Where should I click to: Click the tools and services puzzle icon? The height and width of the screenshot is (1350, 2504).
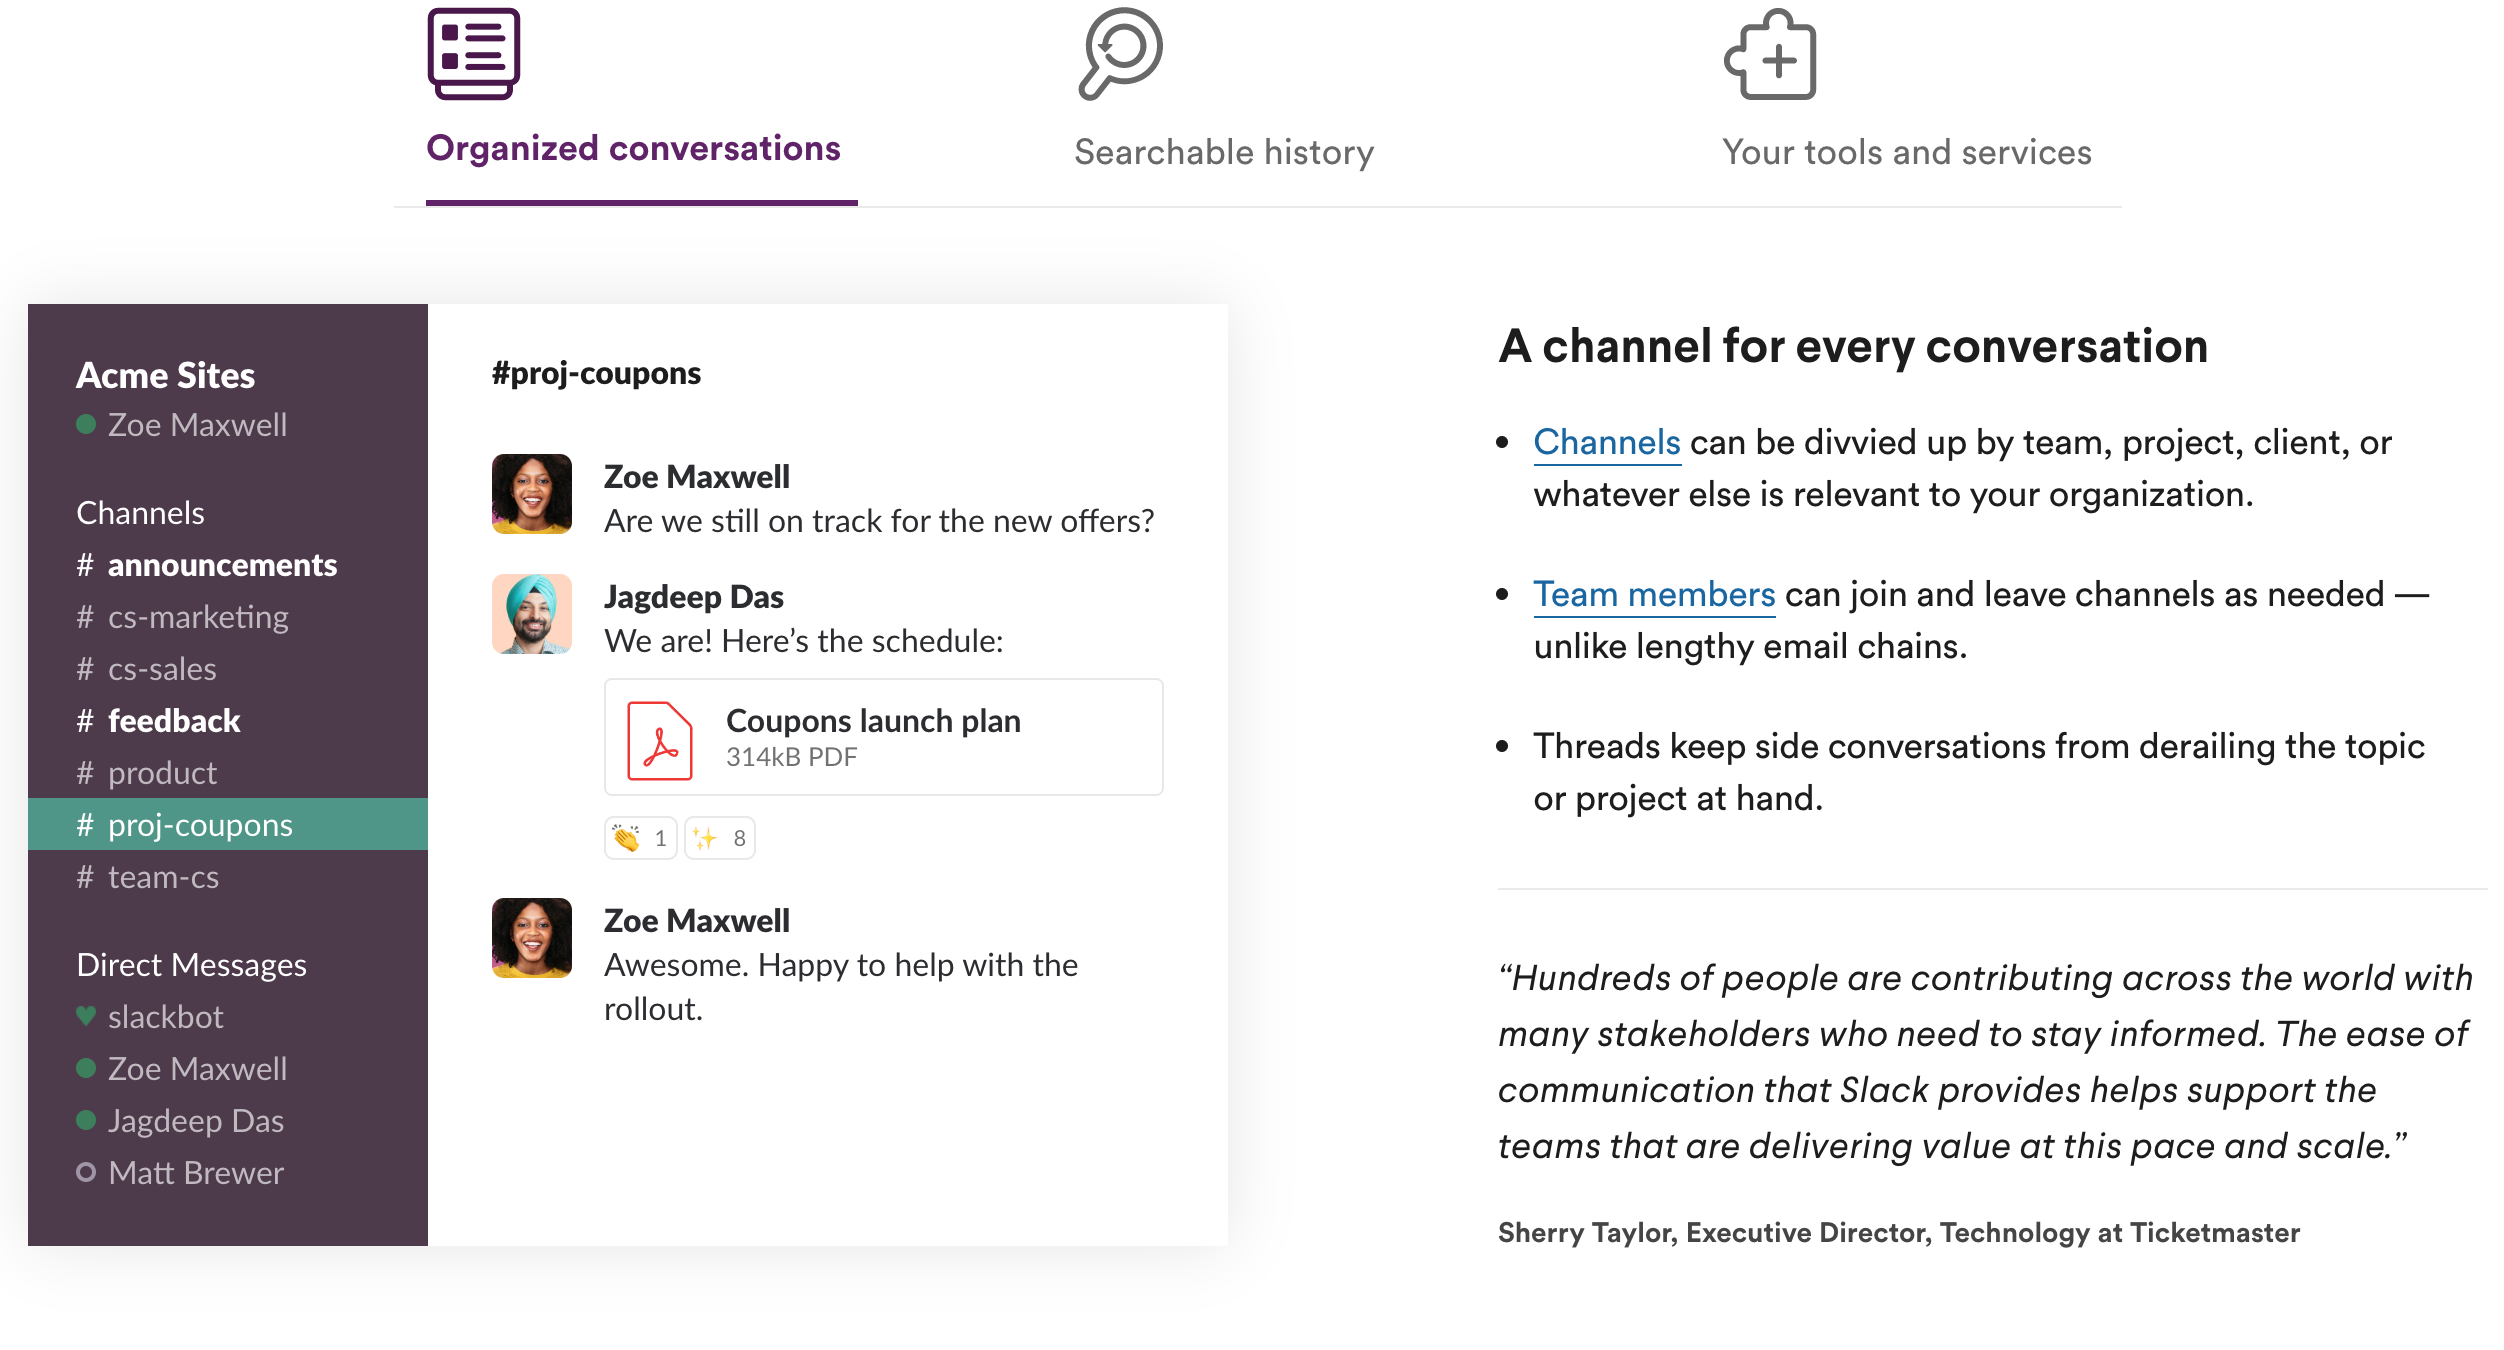[1770, 56]
